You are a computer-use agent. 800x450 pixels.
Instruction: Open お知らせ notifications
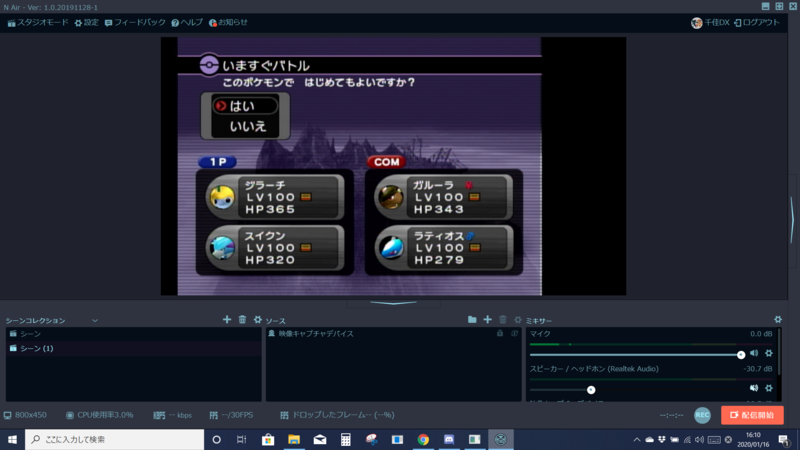tap(228, 22)
